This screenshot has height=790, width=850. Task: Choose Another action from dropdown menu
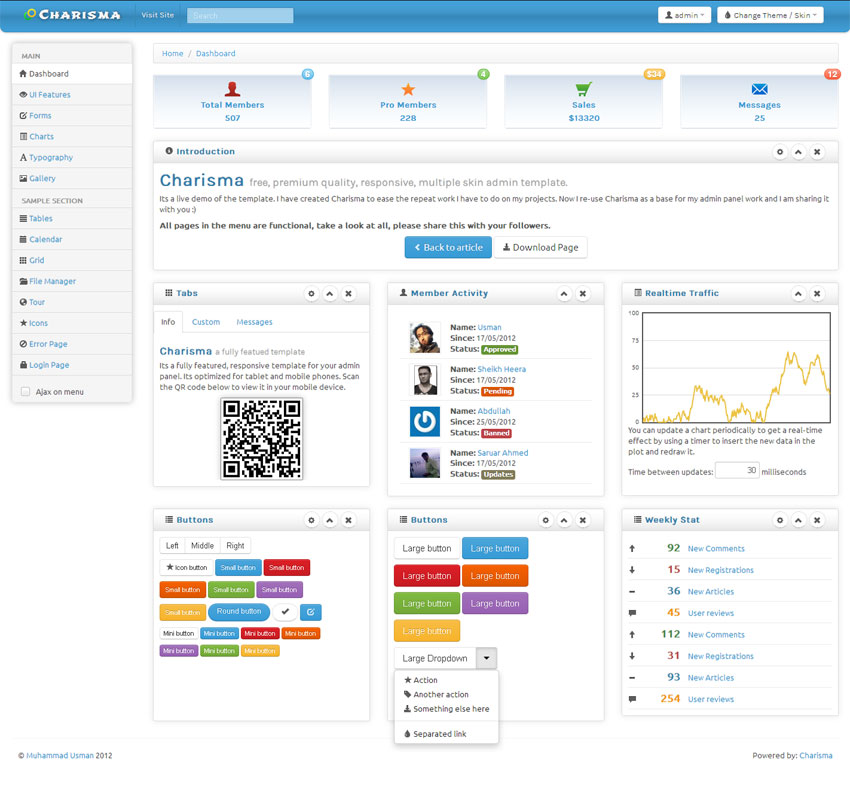[x=440, y=695]
